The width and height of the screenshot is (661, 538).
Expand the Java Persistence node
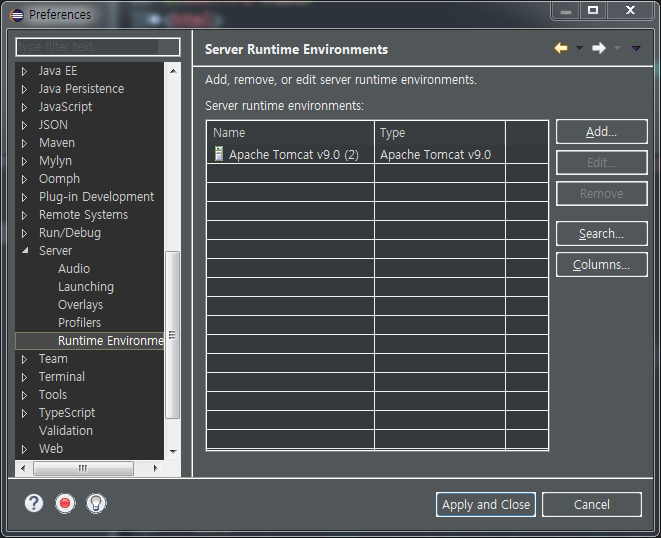[24, 90]
